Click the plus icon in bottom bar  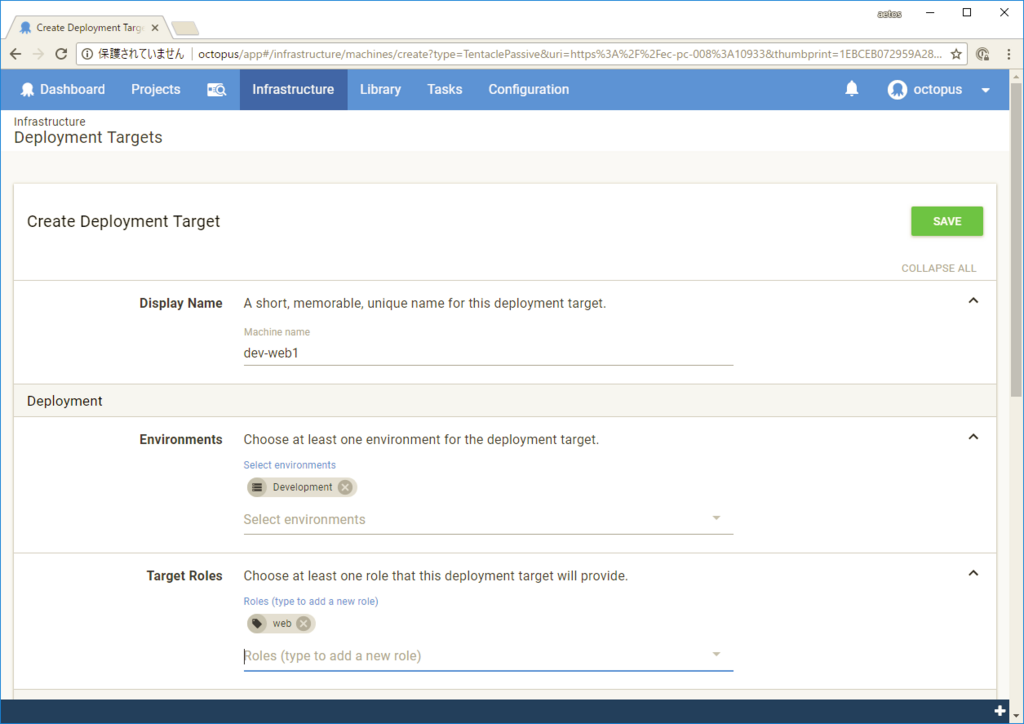(1000, 711)
